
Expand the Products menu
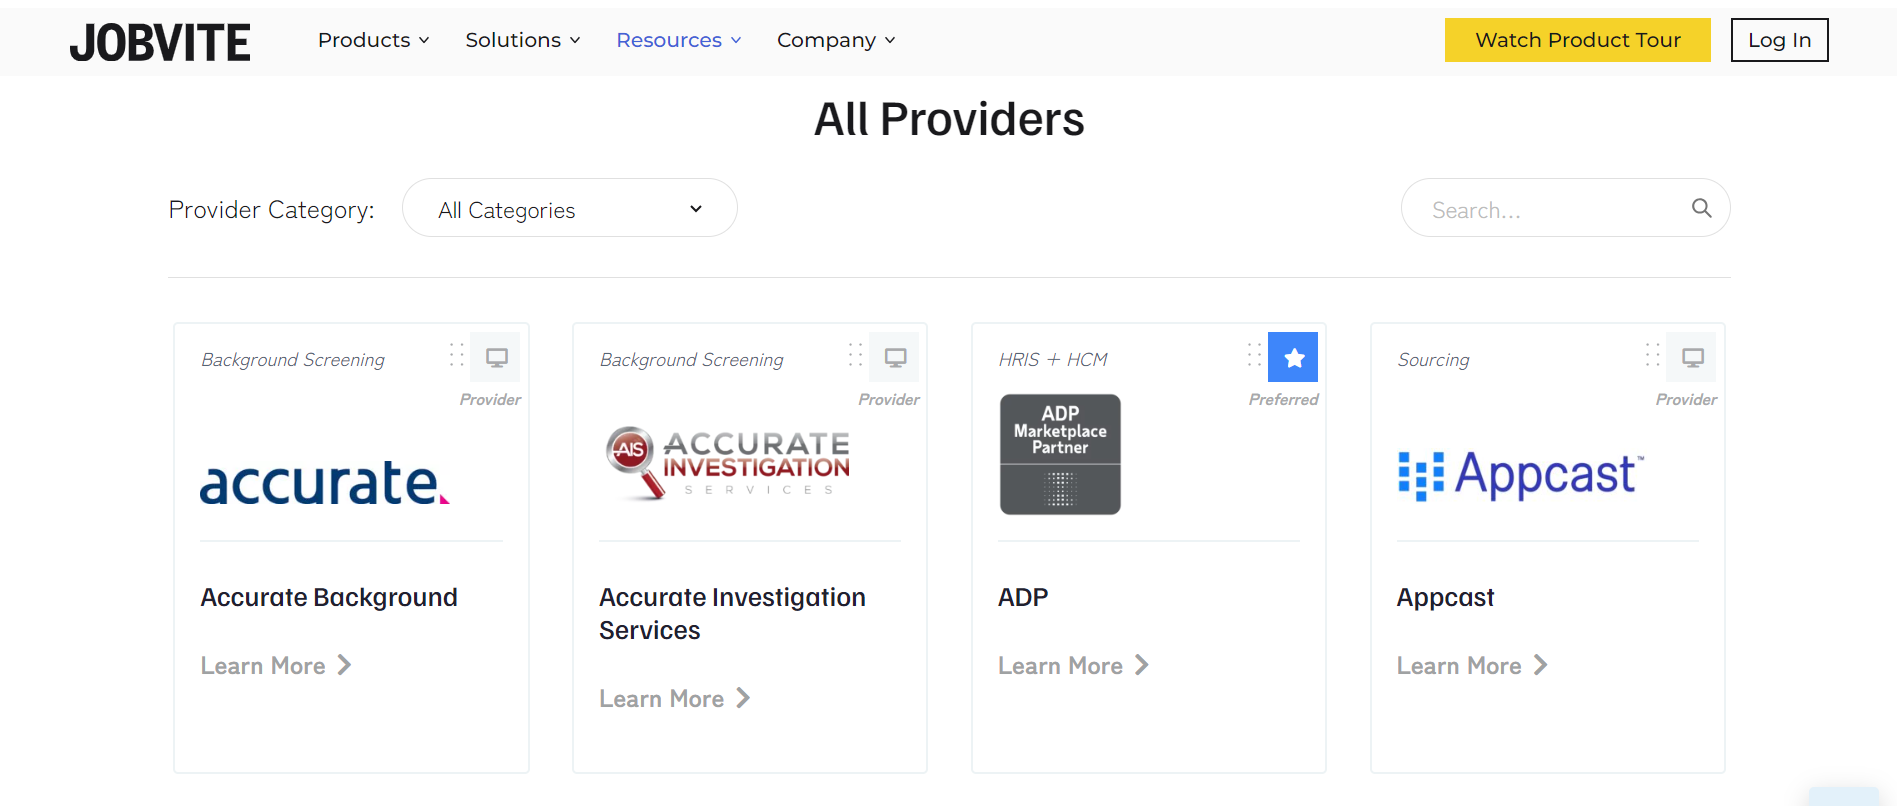tap(373, 40)
